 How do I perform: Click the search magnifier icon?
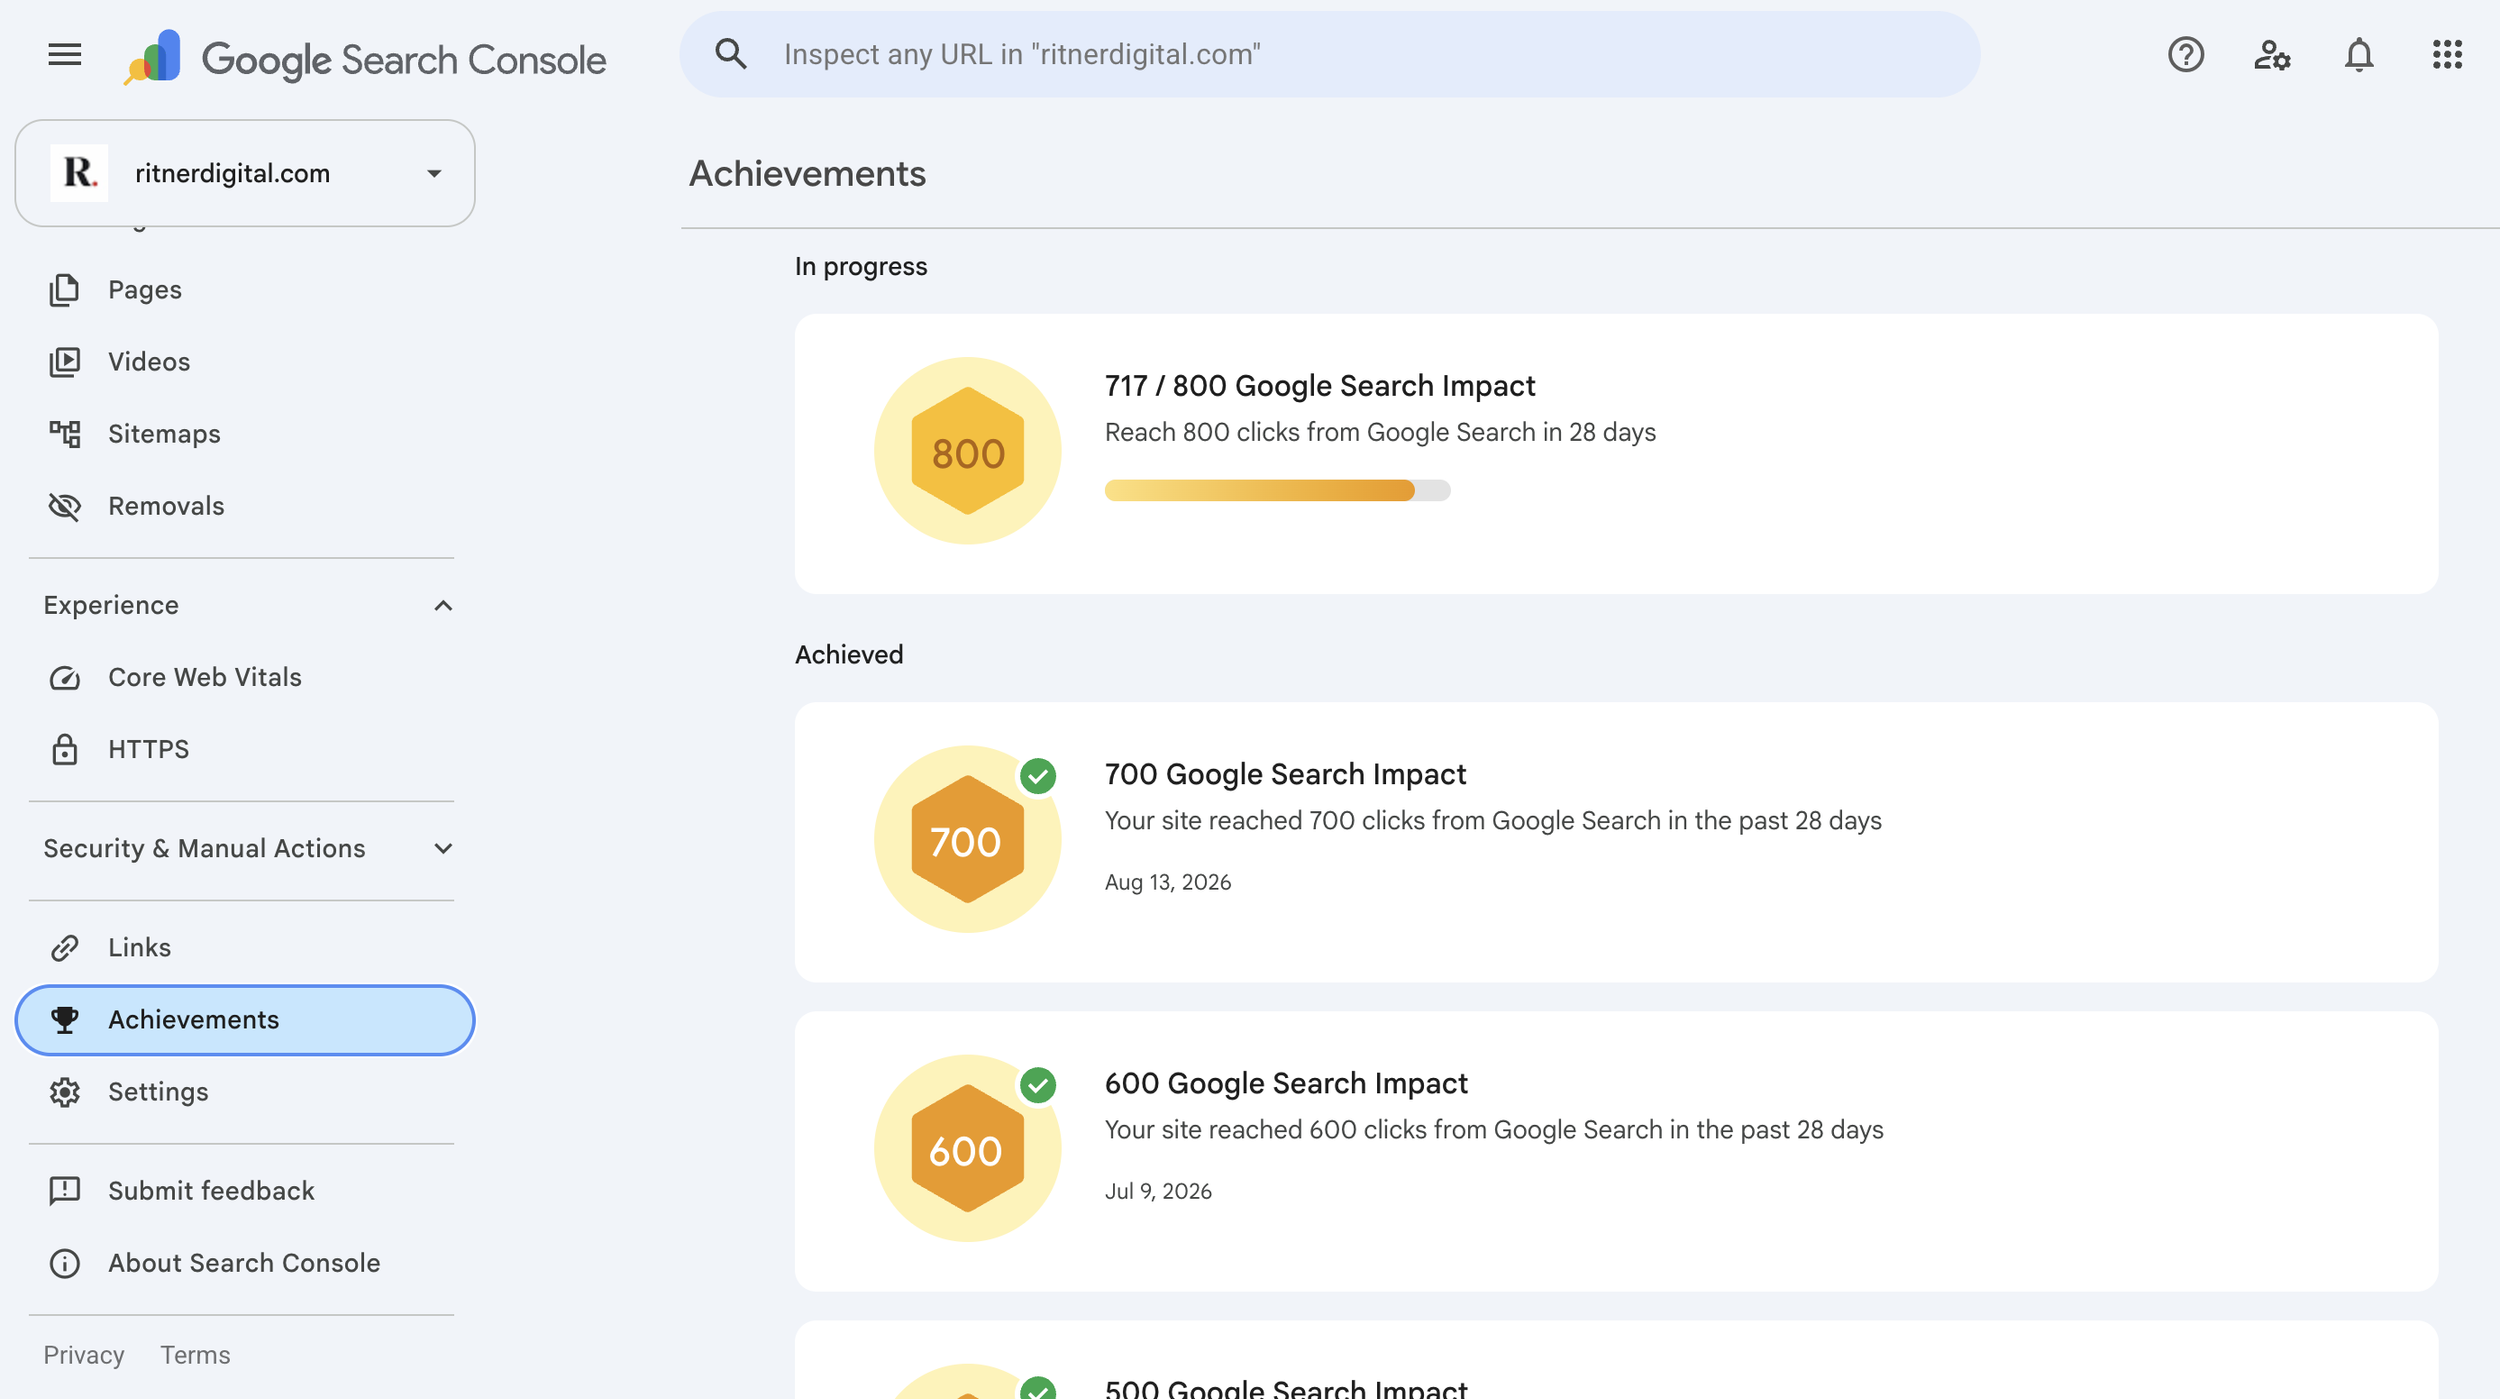pos(731,54)
